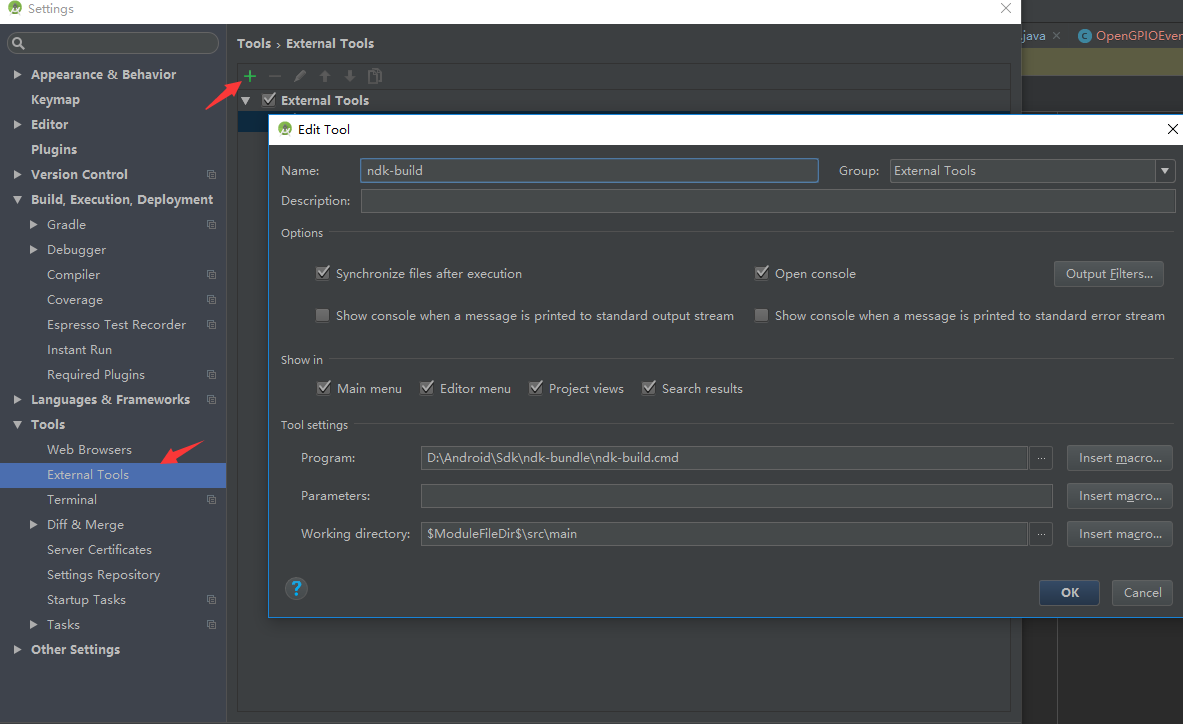Open Settings Repository page

(x=103, y=575)
